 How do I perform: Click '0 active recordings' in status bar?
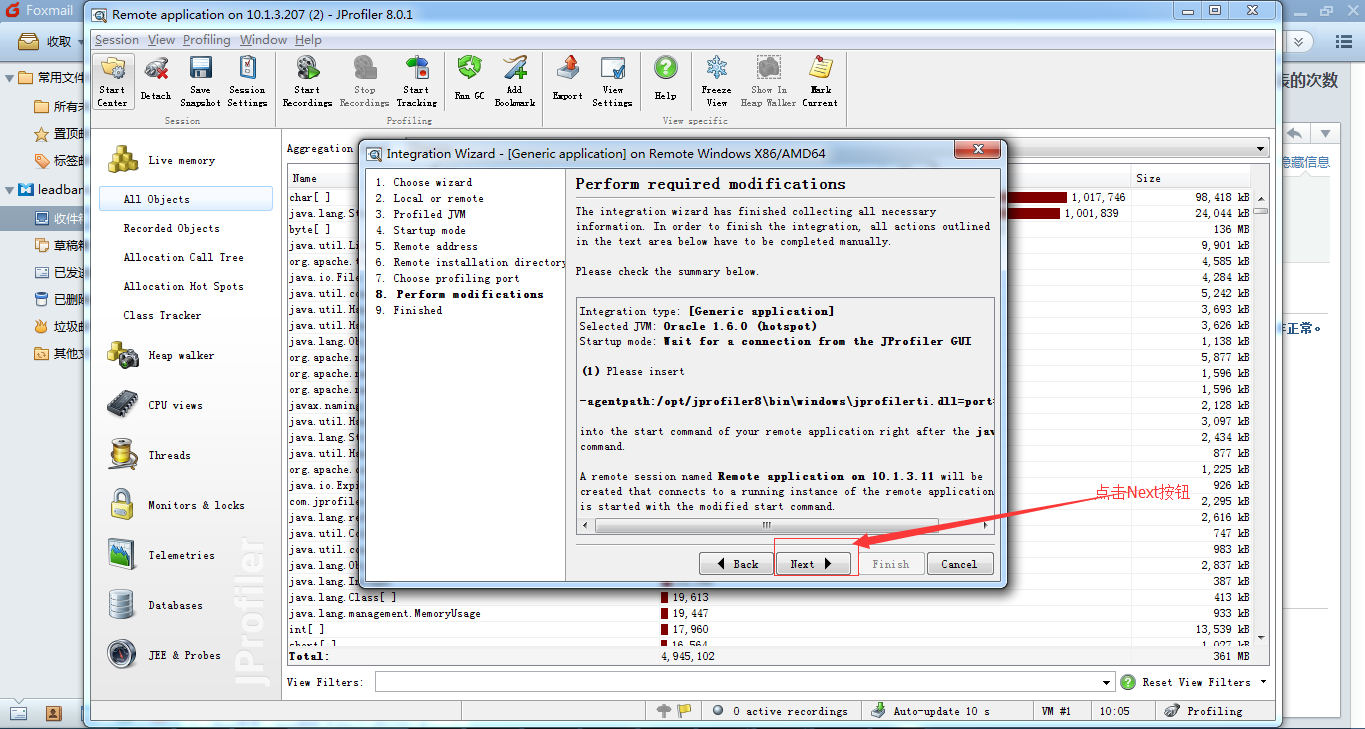click(x=780, y=711)
